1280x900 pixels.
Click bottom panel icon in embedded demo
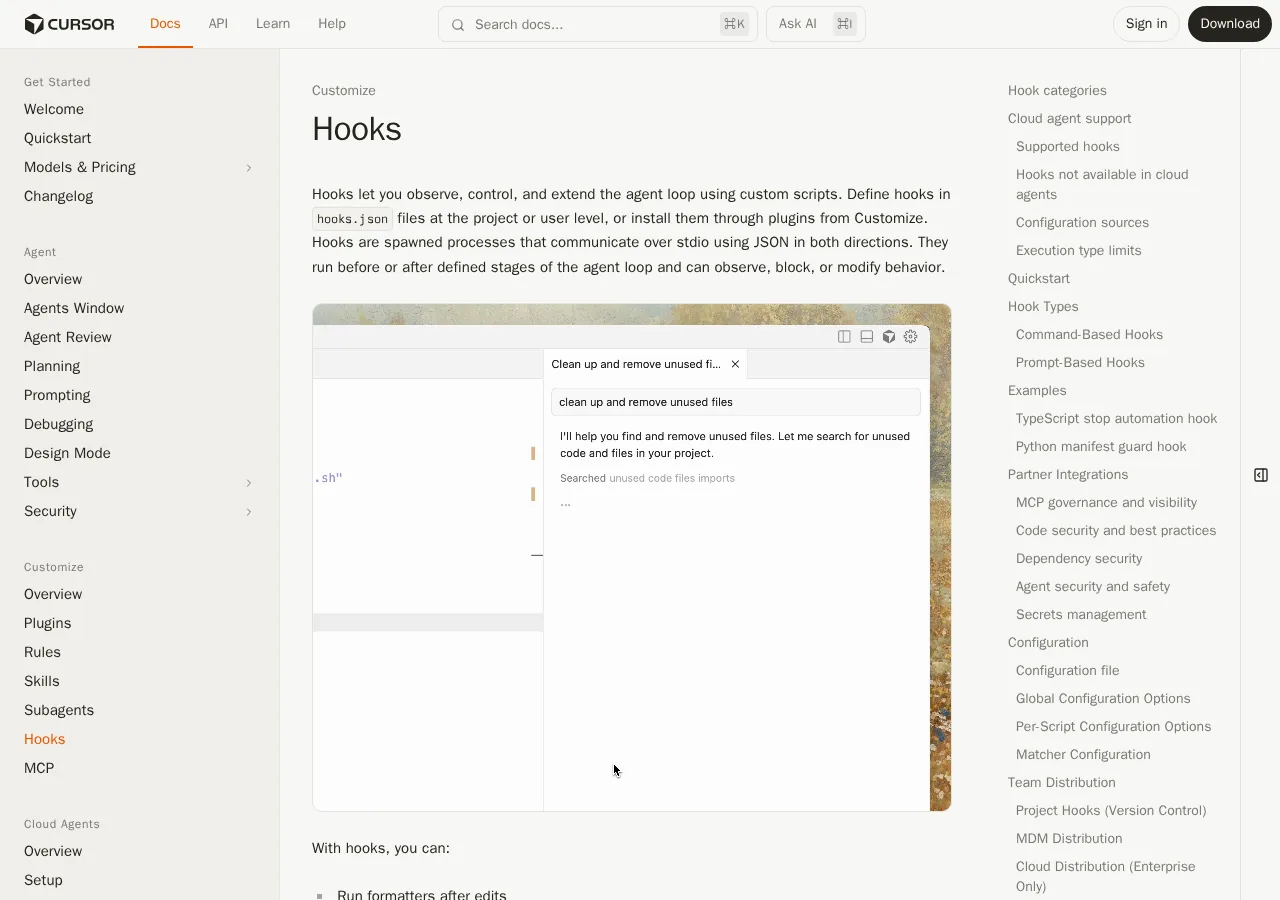[x=867, y=337]
